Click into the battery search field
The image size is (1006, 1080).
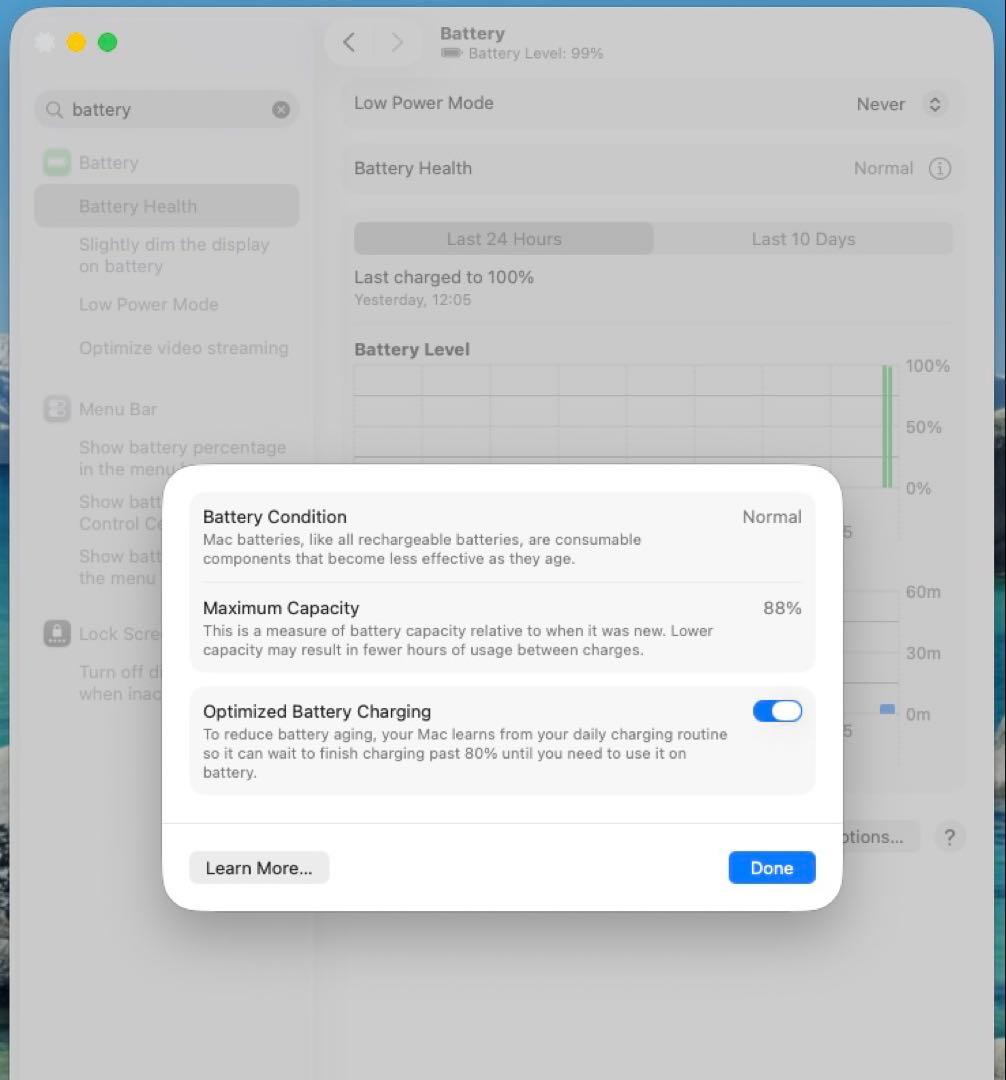165,110
